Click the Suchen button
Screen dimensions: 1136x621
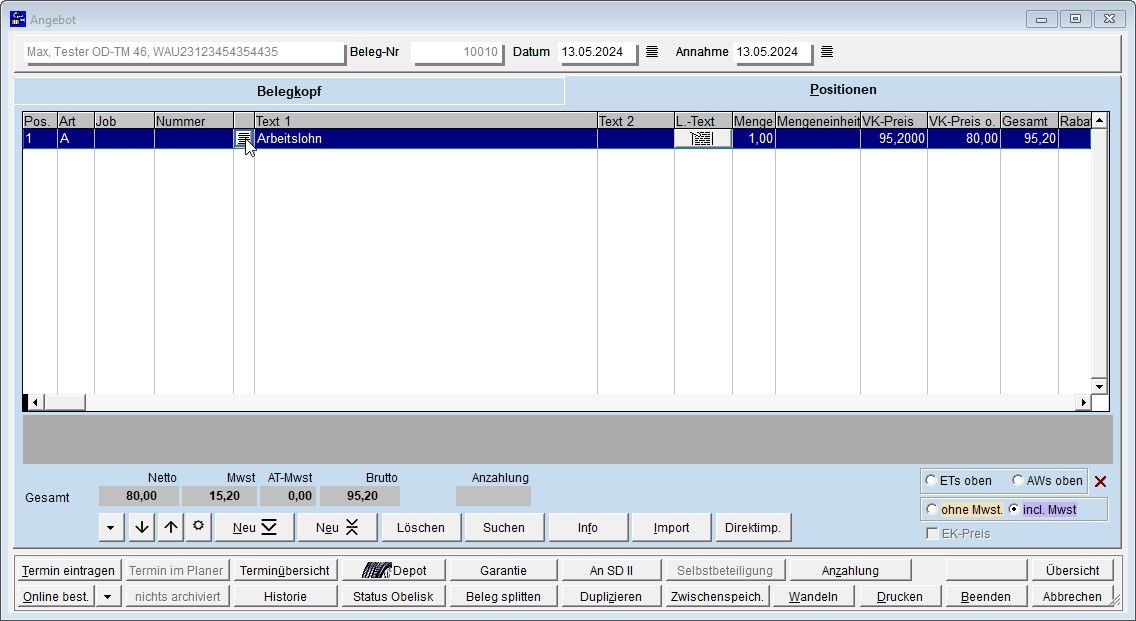tap(504, 528)
